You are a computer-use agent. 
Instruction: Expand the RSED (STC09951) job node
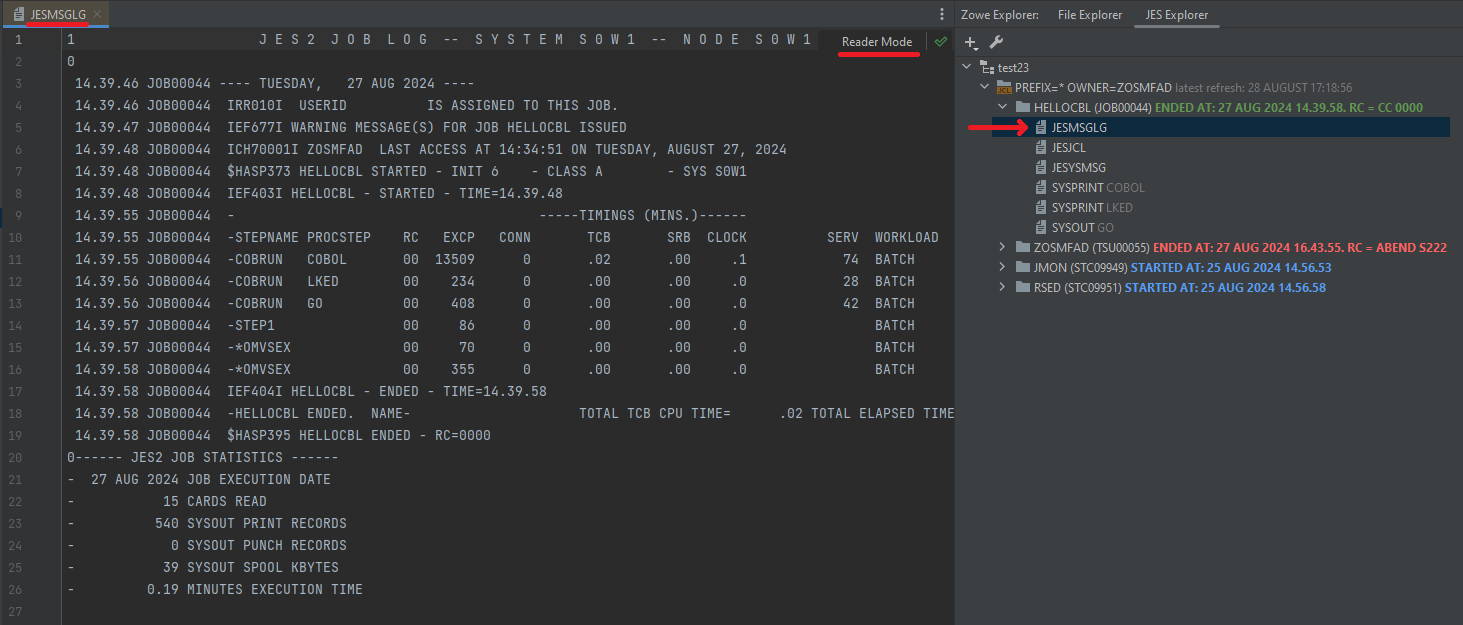[1002, 287]
